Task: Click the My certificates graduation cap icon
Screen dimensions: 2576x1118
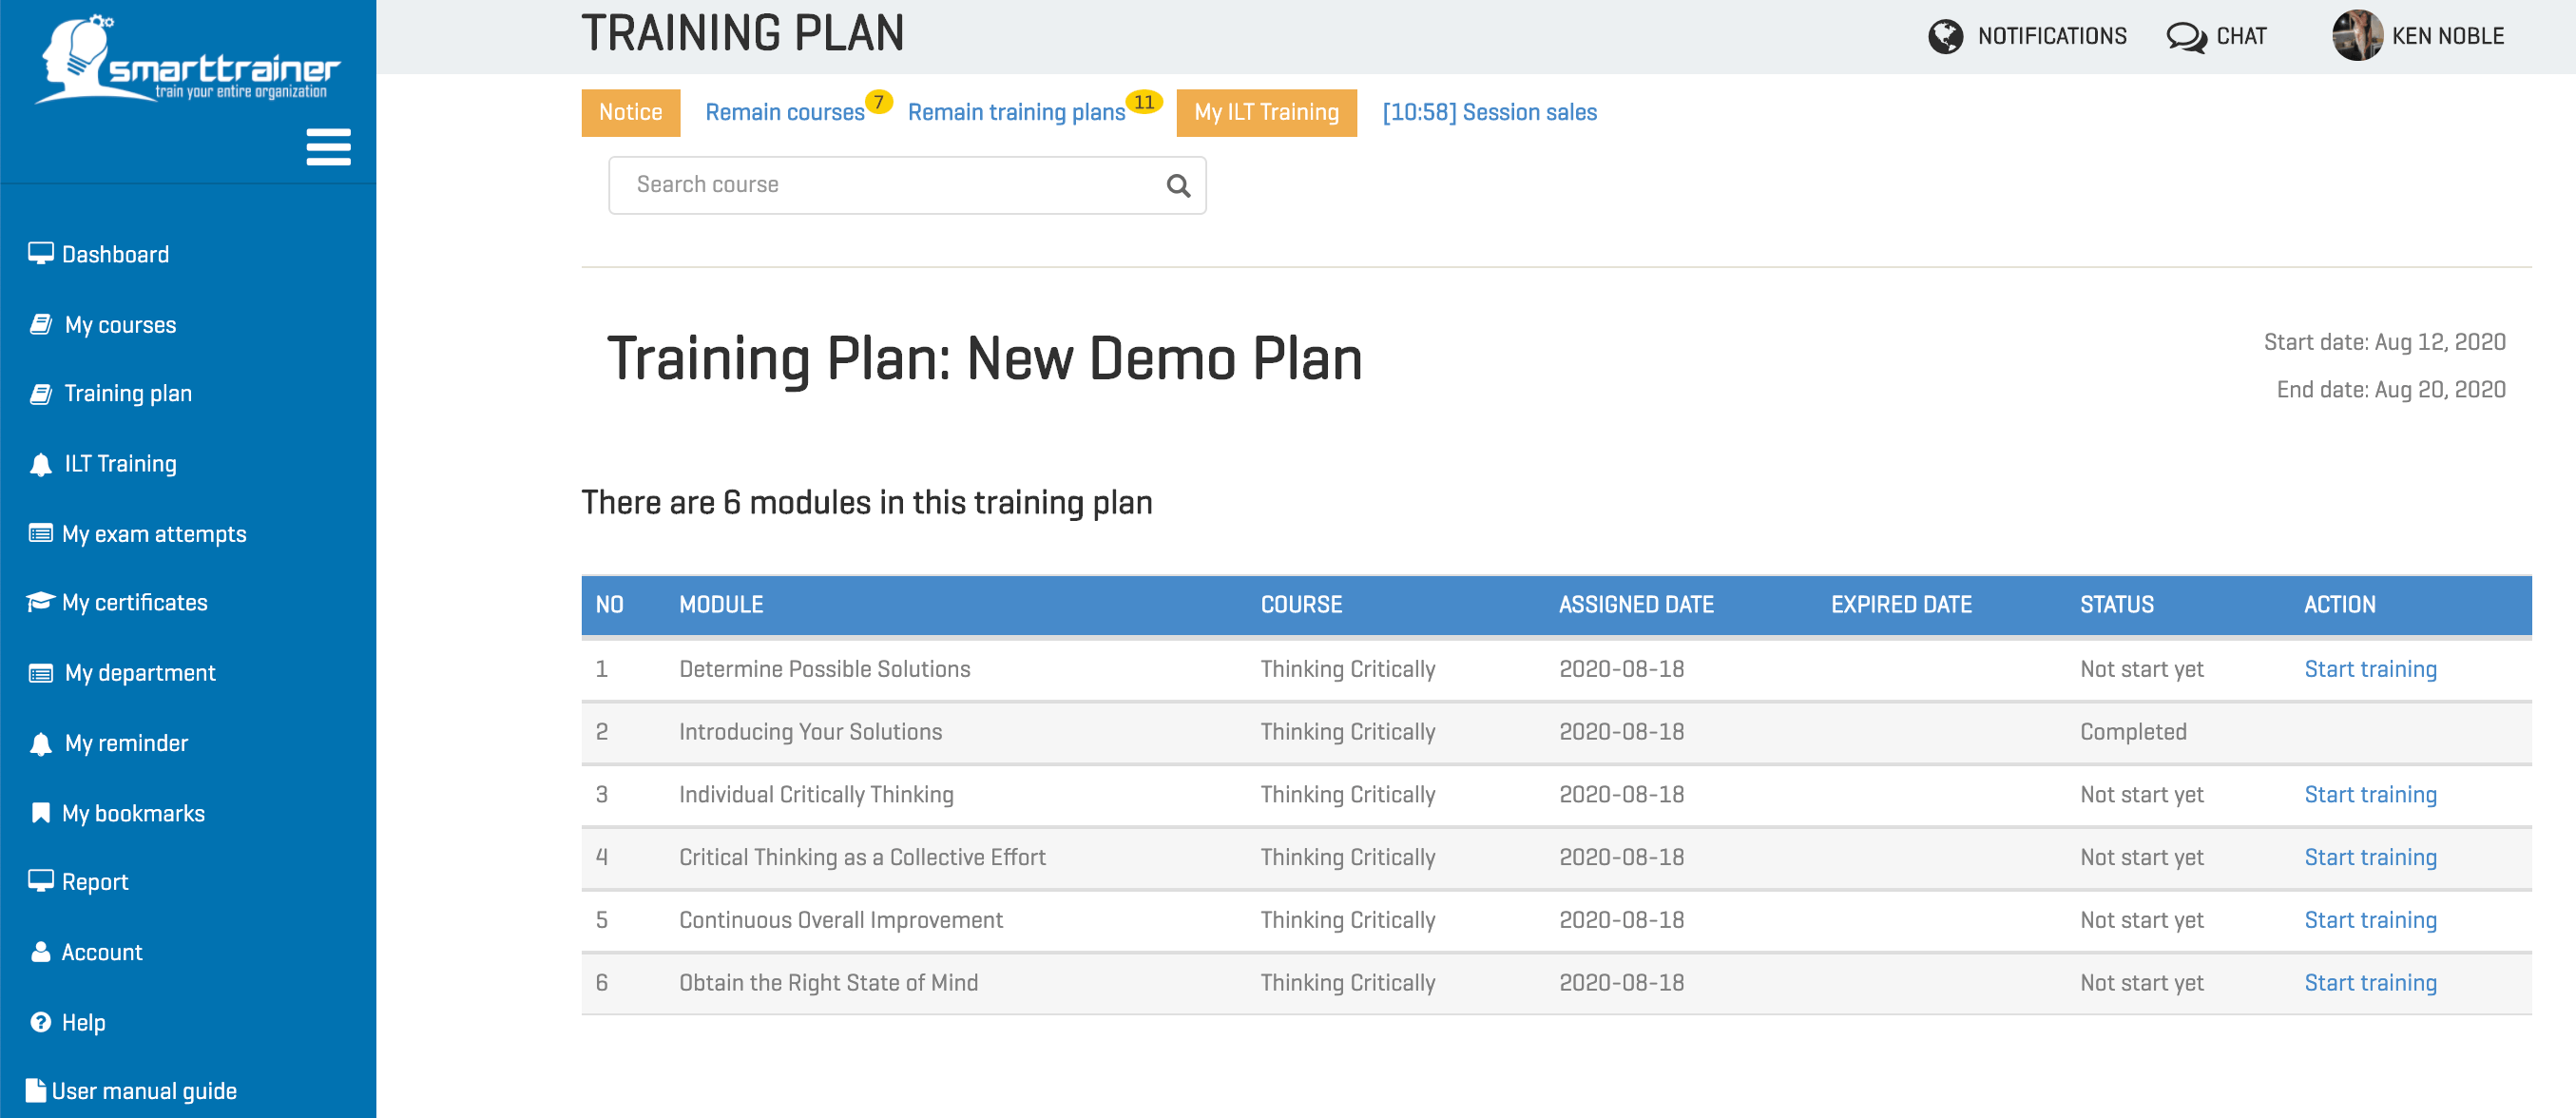Action: [x=40, y=601]
